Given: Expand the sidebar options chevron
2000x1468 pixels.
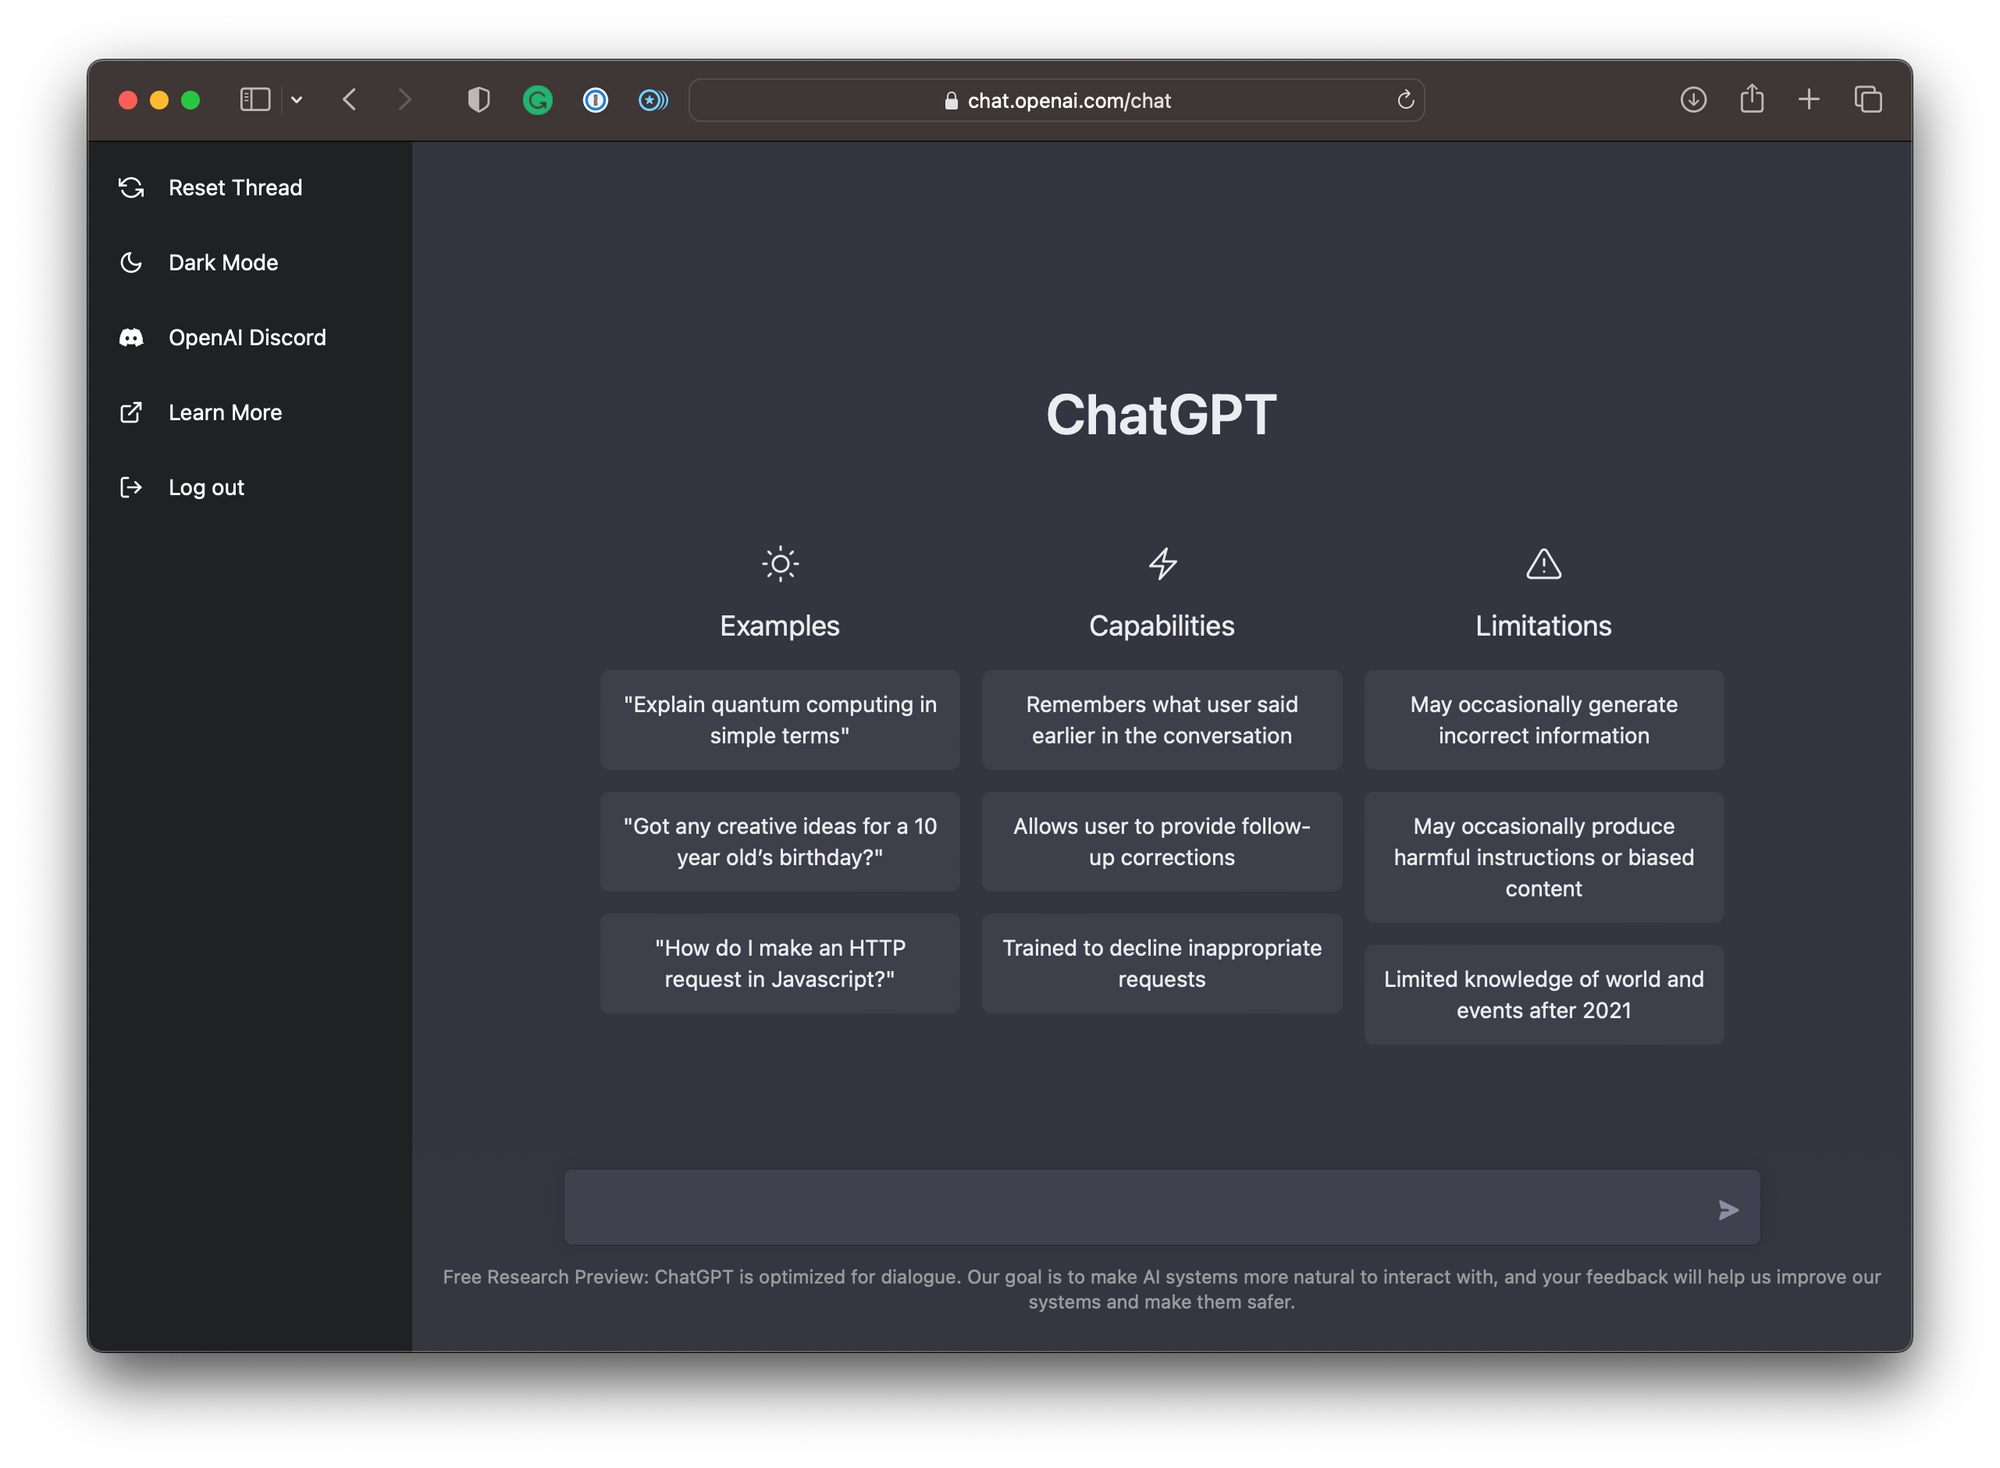Looking at the screenshot, I should tap(296, 100).
